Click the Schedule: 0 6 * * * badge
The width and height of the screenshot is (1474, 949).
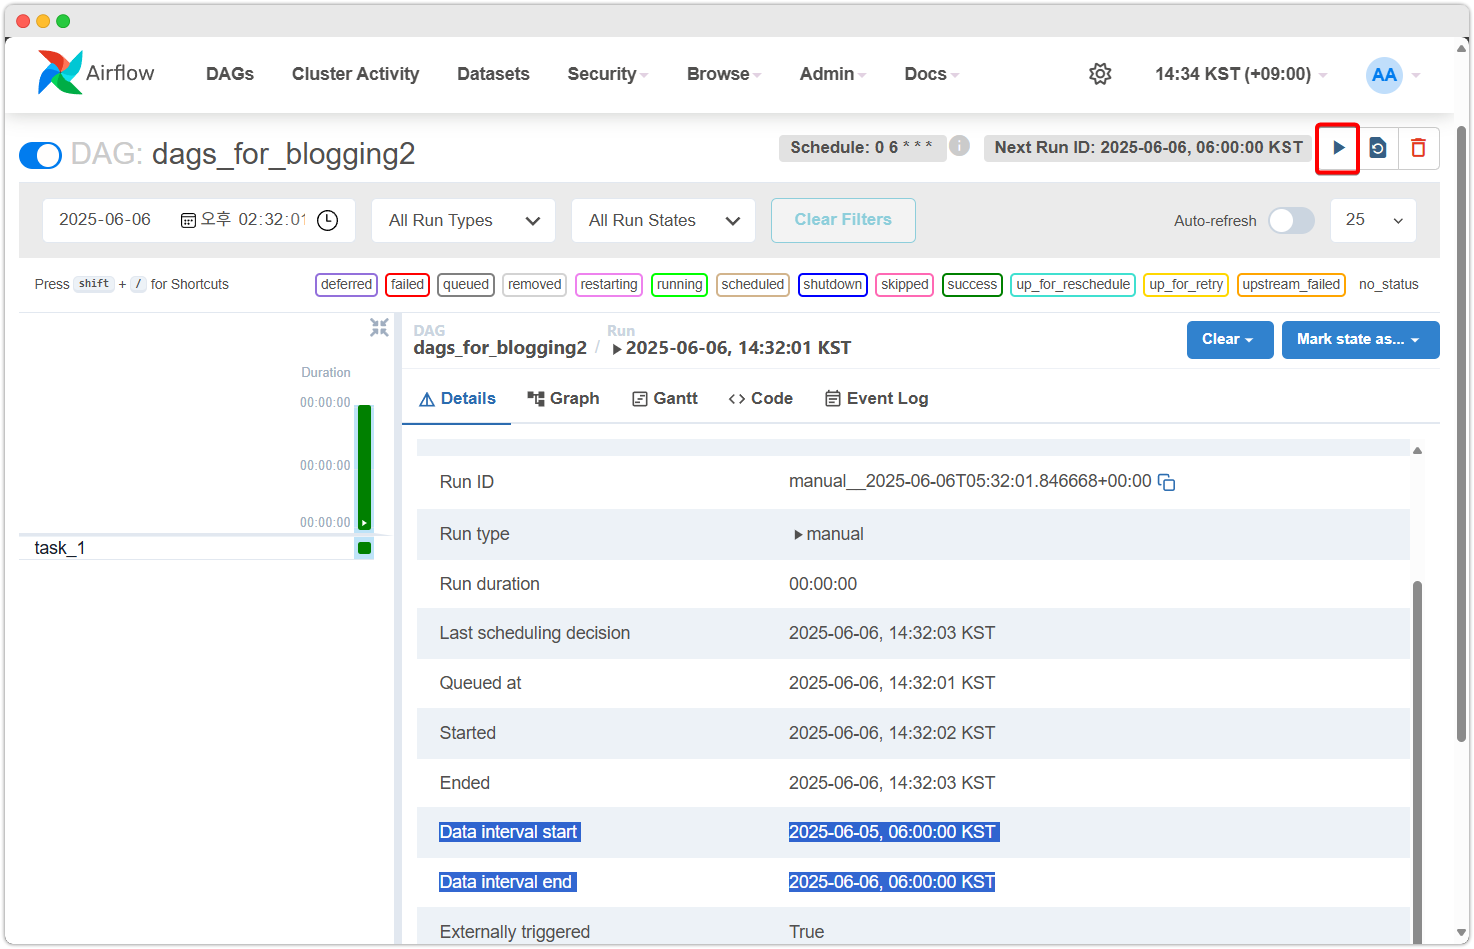click(861, 148)
